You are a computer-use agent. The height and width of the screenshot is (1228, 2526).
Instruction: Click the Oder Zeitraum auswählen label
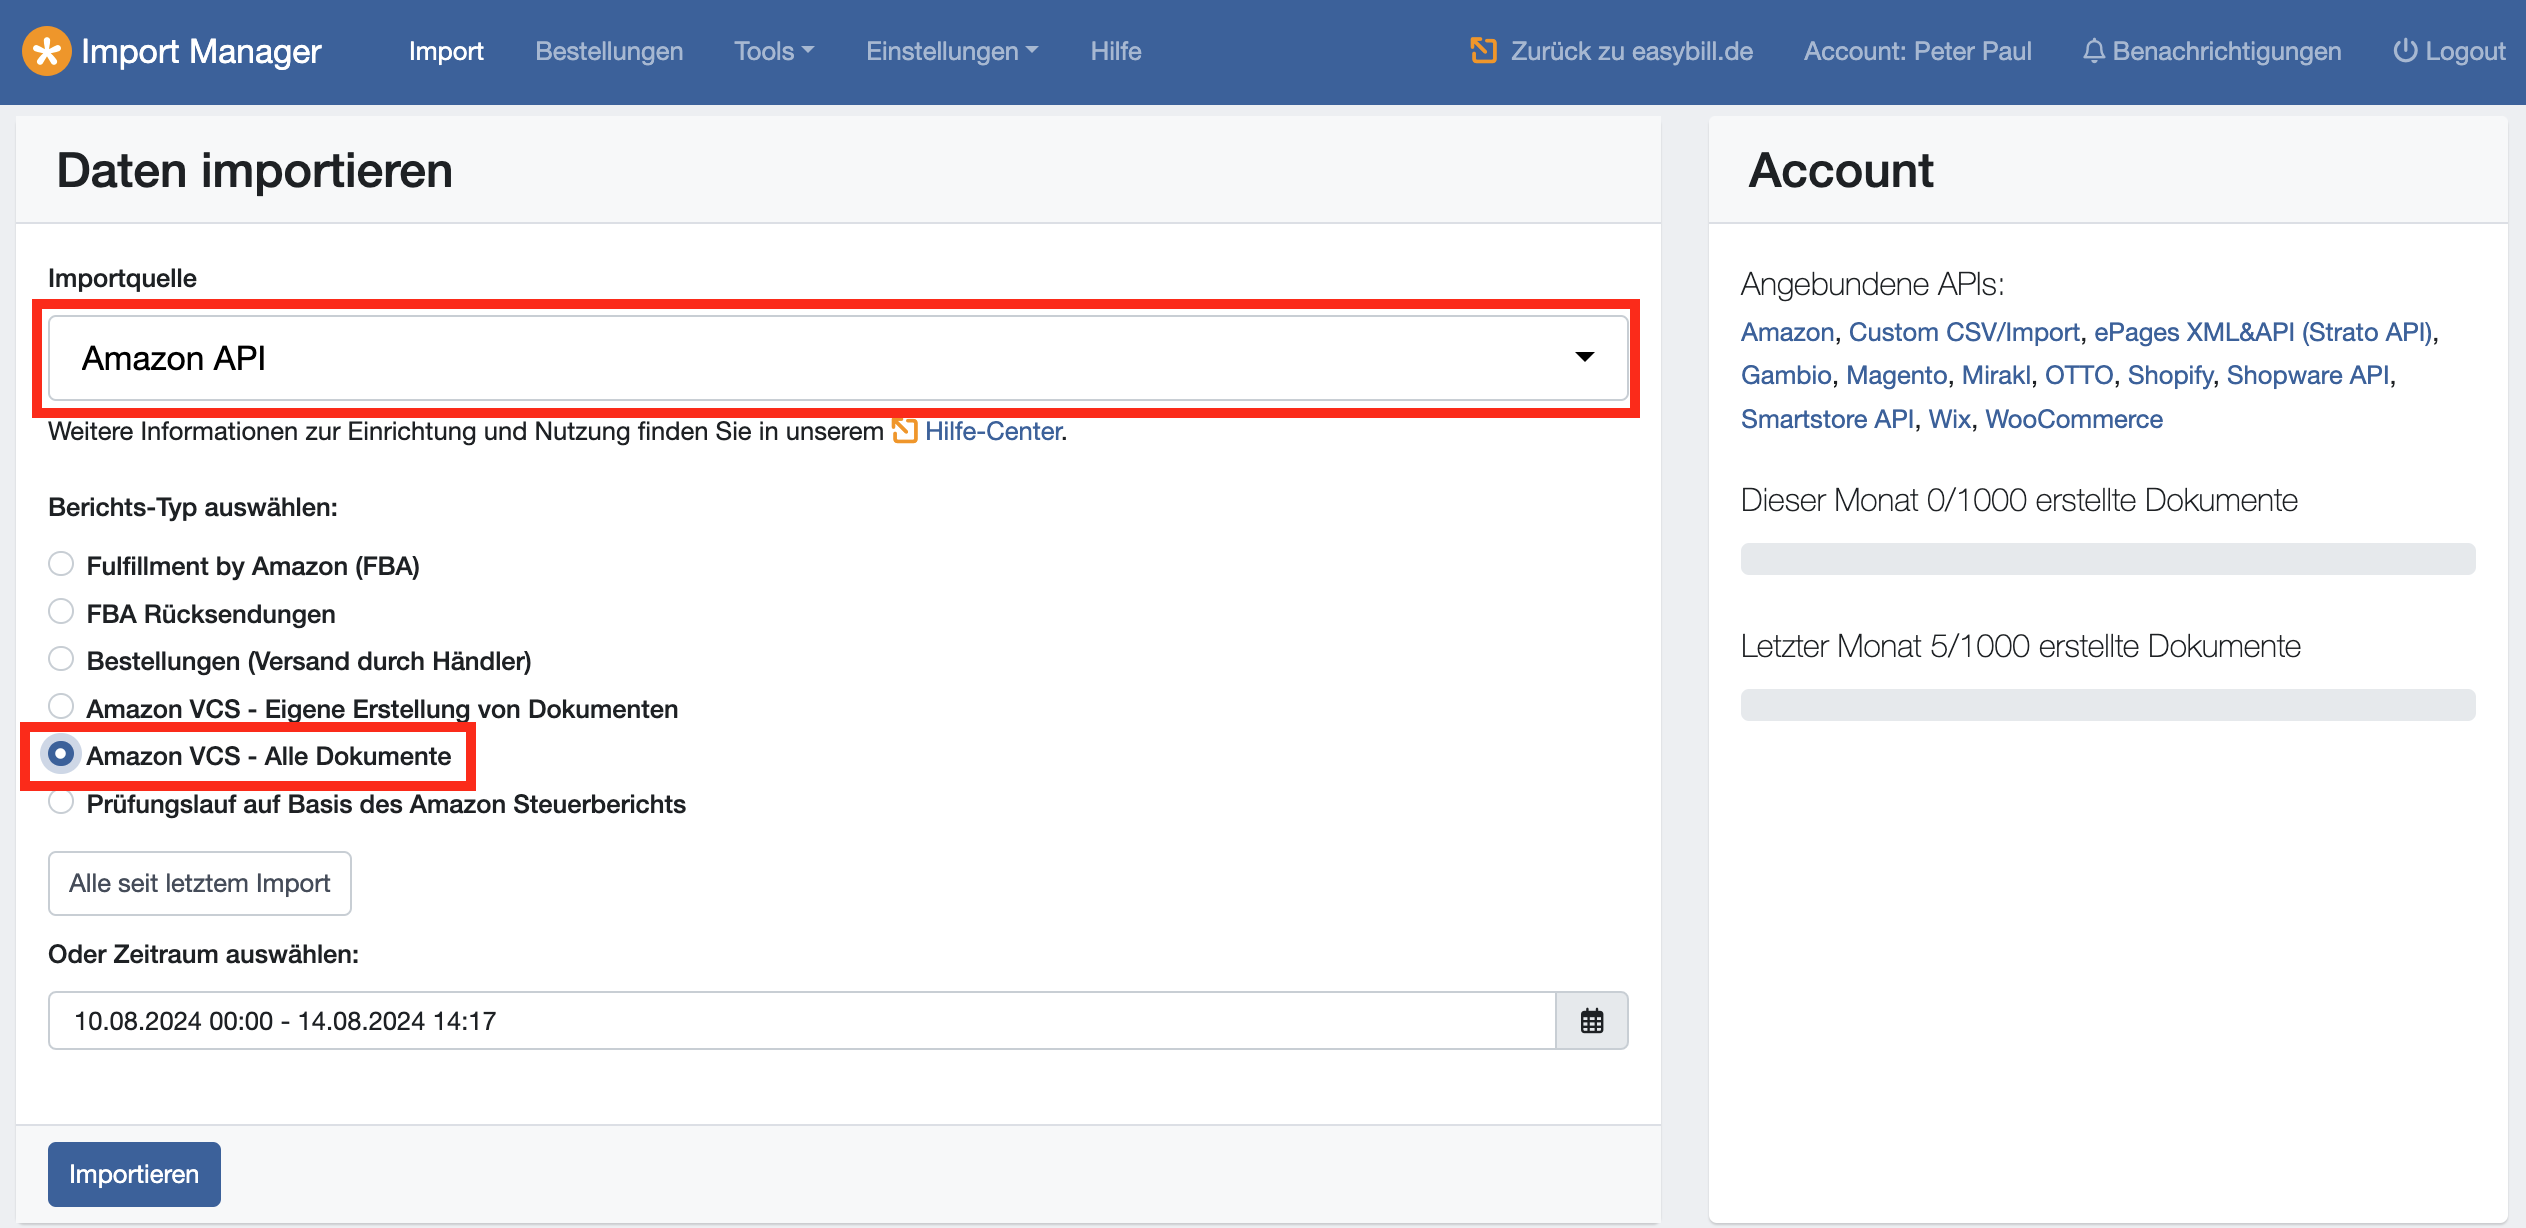[x=203, y=954]
